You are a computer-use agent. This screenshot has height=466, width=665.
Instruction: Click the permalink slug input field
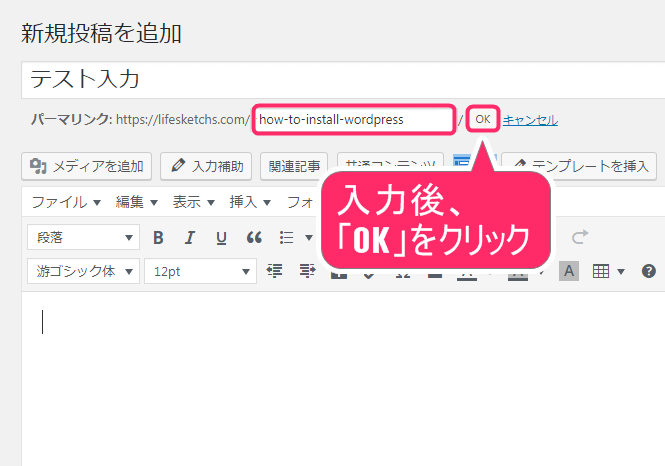coord(353,120)
